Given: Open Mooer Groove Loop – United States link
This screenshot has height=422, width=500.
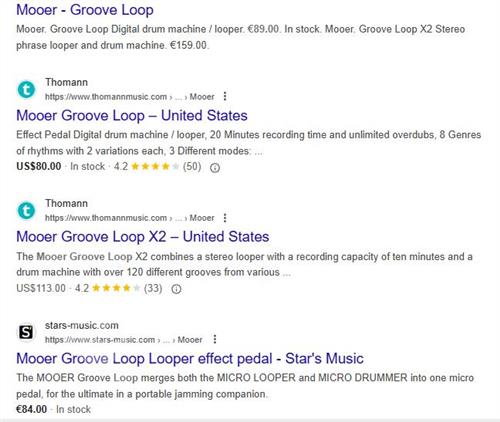Looking at the screenshot, I should tap(132, 116).
